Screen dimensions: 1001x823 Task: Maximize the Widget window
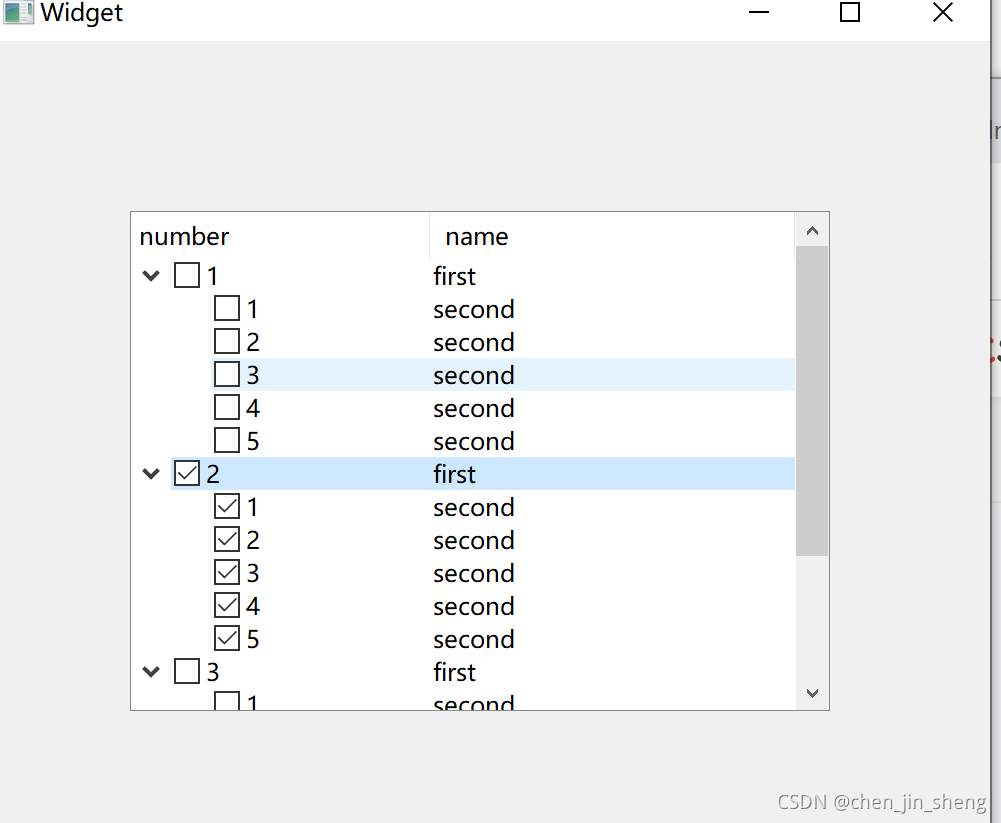[850, 12]
